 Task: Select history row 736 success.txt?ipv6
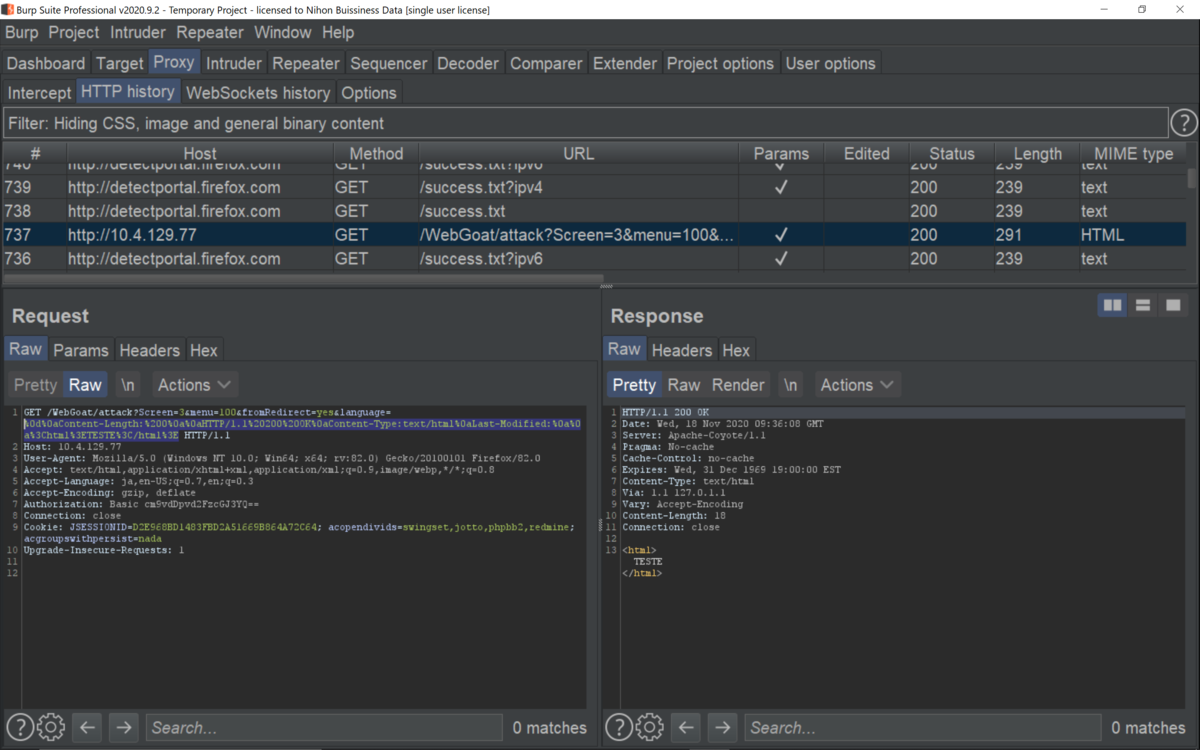point(594,259)
